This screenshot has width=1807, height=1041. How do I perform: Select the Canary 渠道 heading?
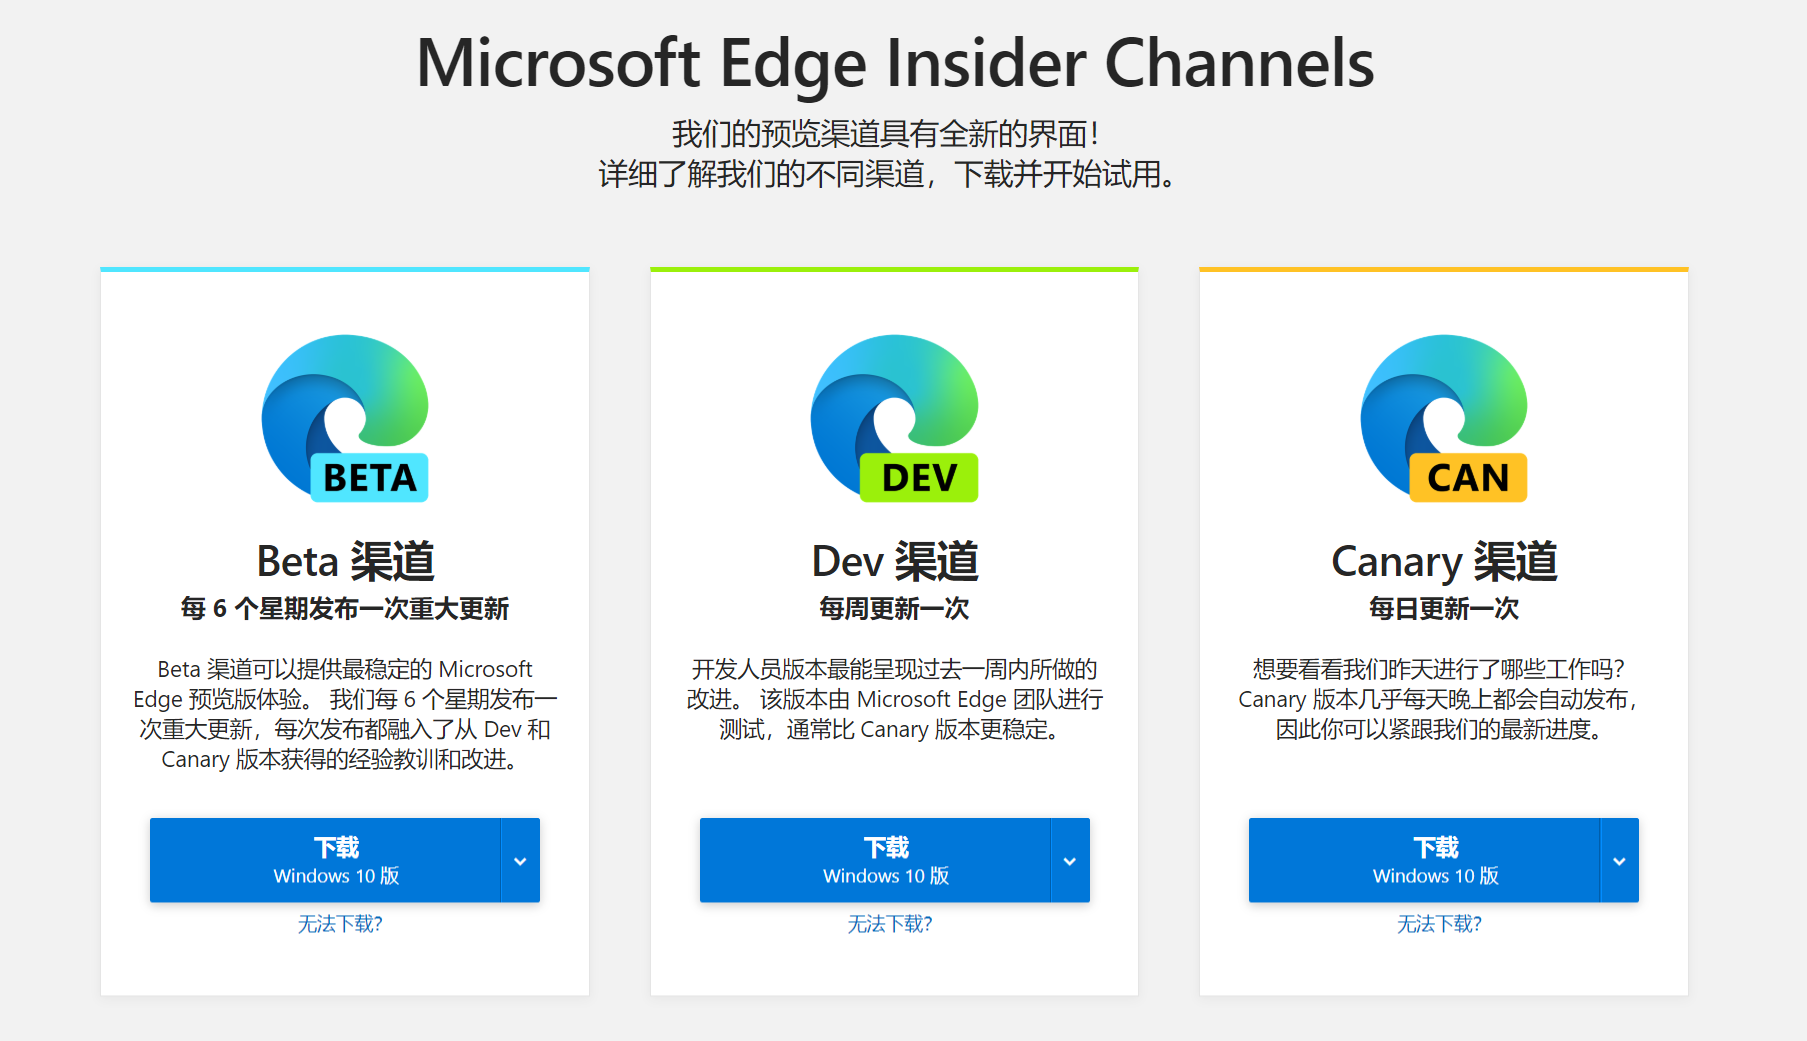coord(1444,562)
